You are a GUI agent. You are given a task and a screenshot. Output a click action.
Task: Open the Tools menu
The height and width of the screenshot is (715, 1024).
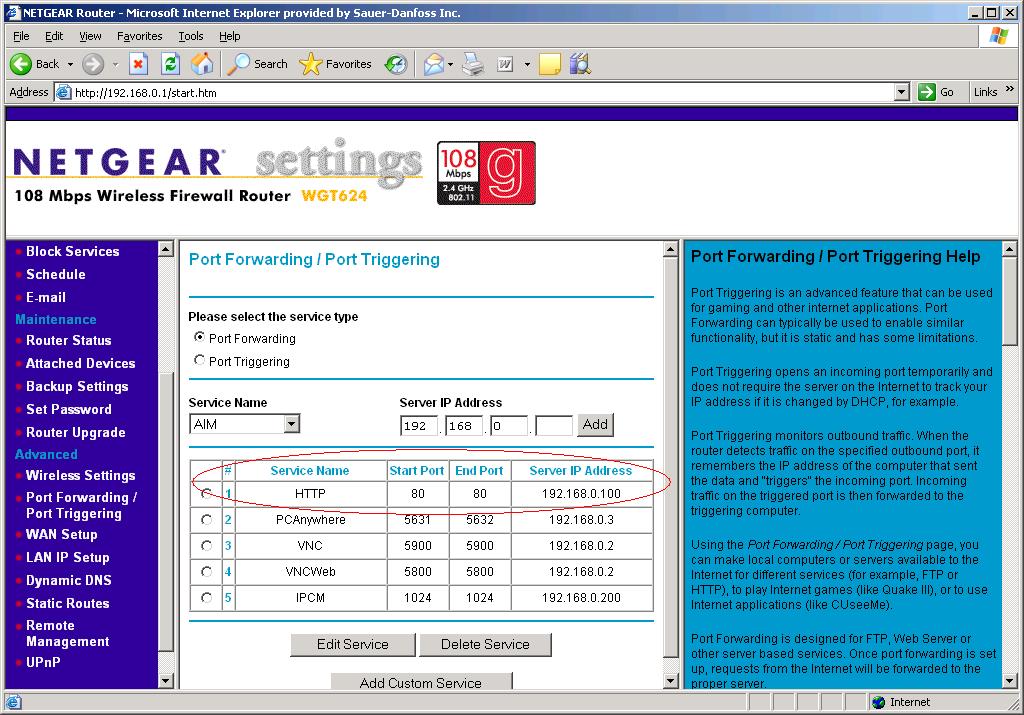coord(191,36)
